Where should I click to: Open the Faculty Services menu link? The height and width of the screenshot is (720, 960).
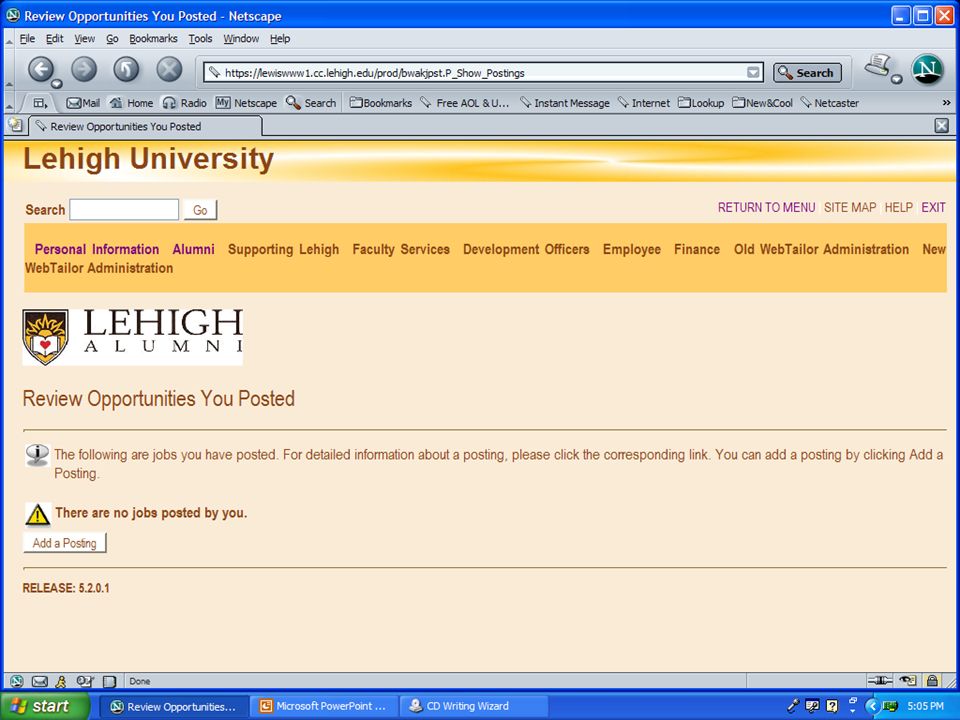pyautogui.click(x=401, y=249)
